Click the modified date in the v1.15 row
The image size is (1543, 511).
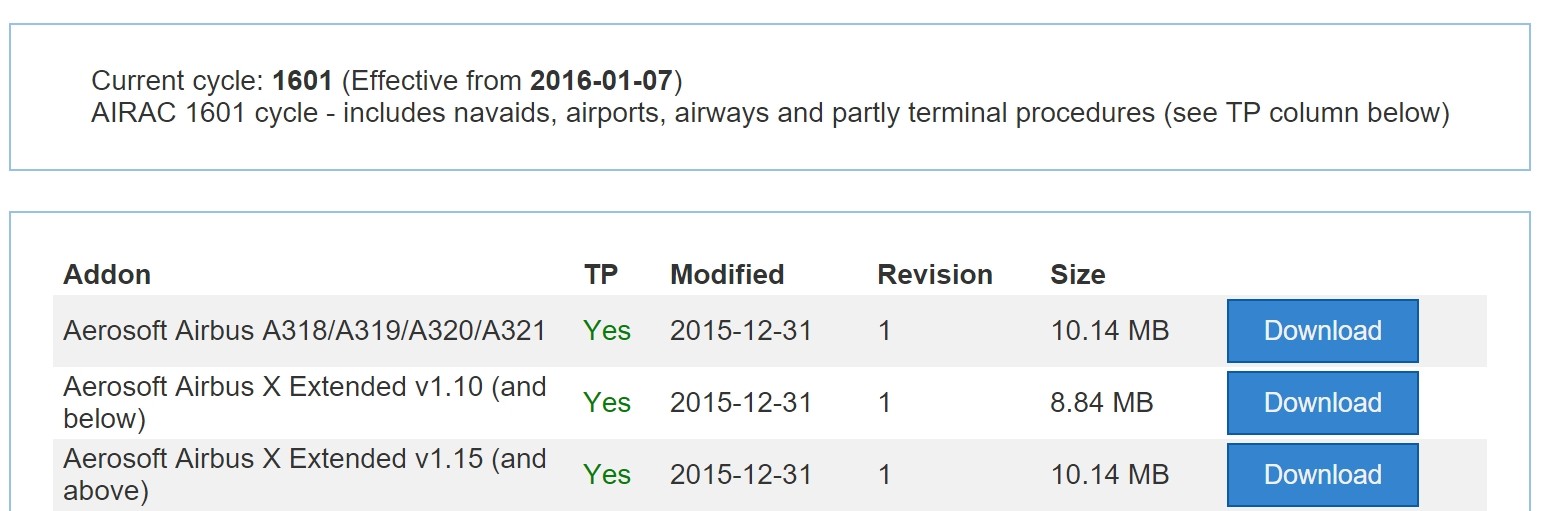pos(741,475)
